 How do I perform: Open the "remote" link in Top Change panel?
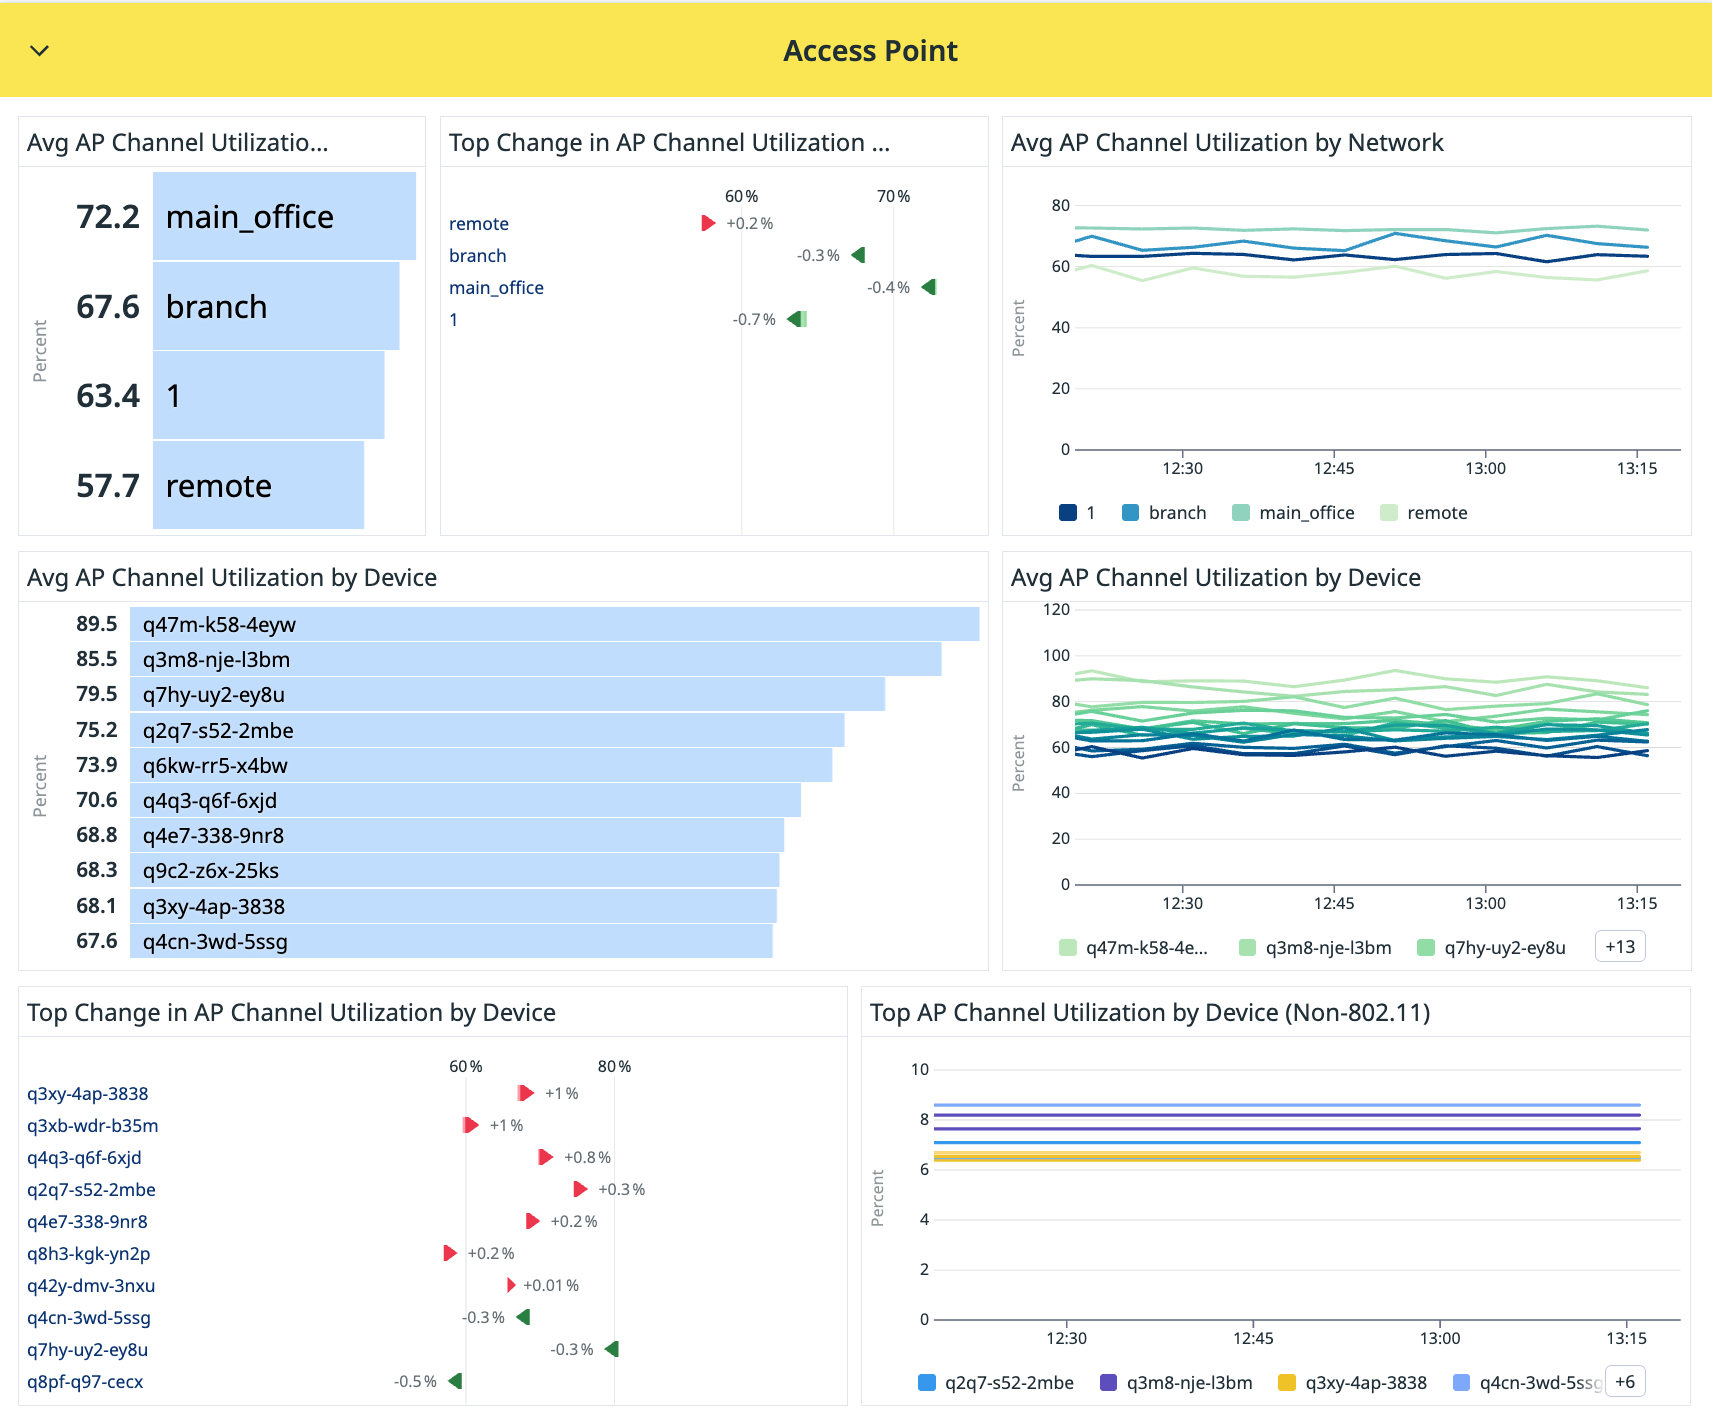[x=479, y=223]
